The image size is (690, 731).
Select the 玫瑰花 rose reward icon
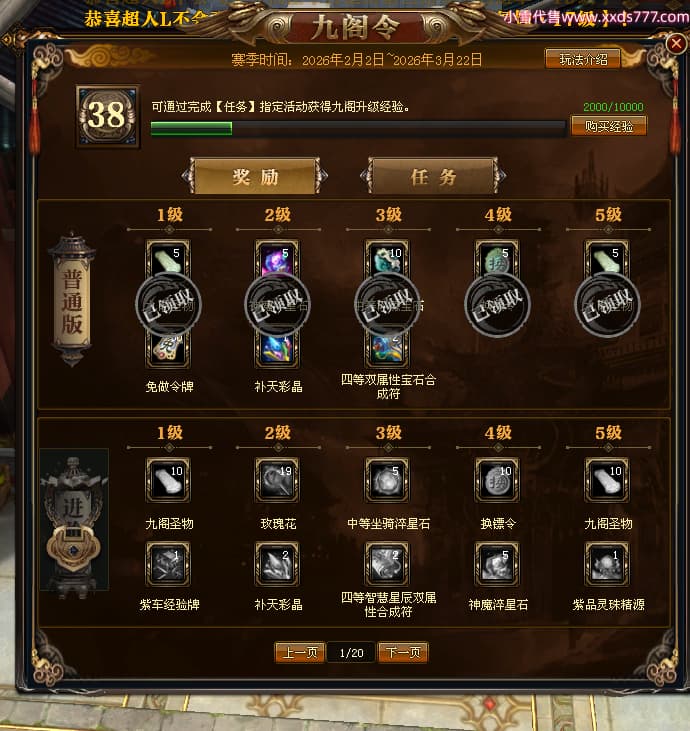[277, 480]
